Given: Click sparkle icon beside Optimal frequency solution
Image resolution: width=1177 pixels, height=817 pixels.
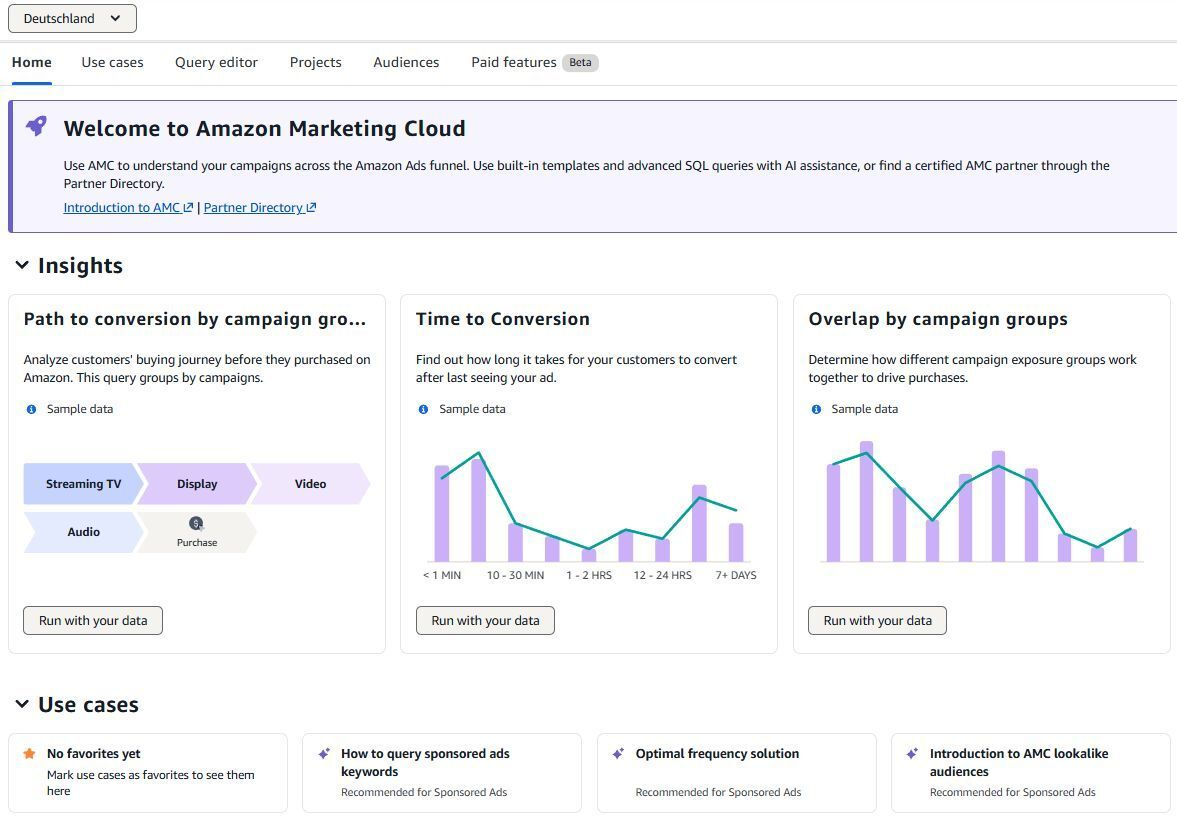Looking at the screenshot, I should coord(618,754).
